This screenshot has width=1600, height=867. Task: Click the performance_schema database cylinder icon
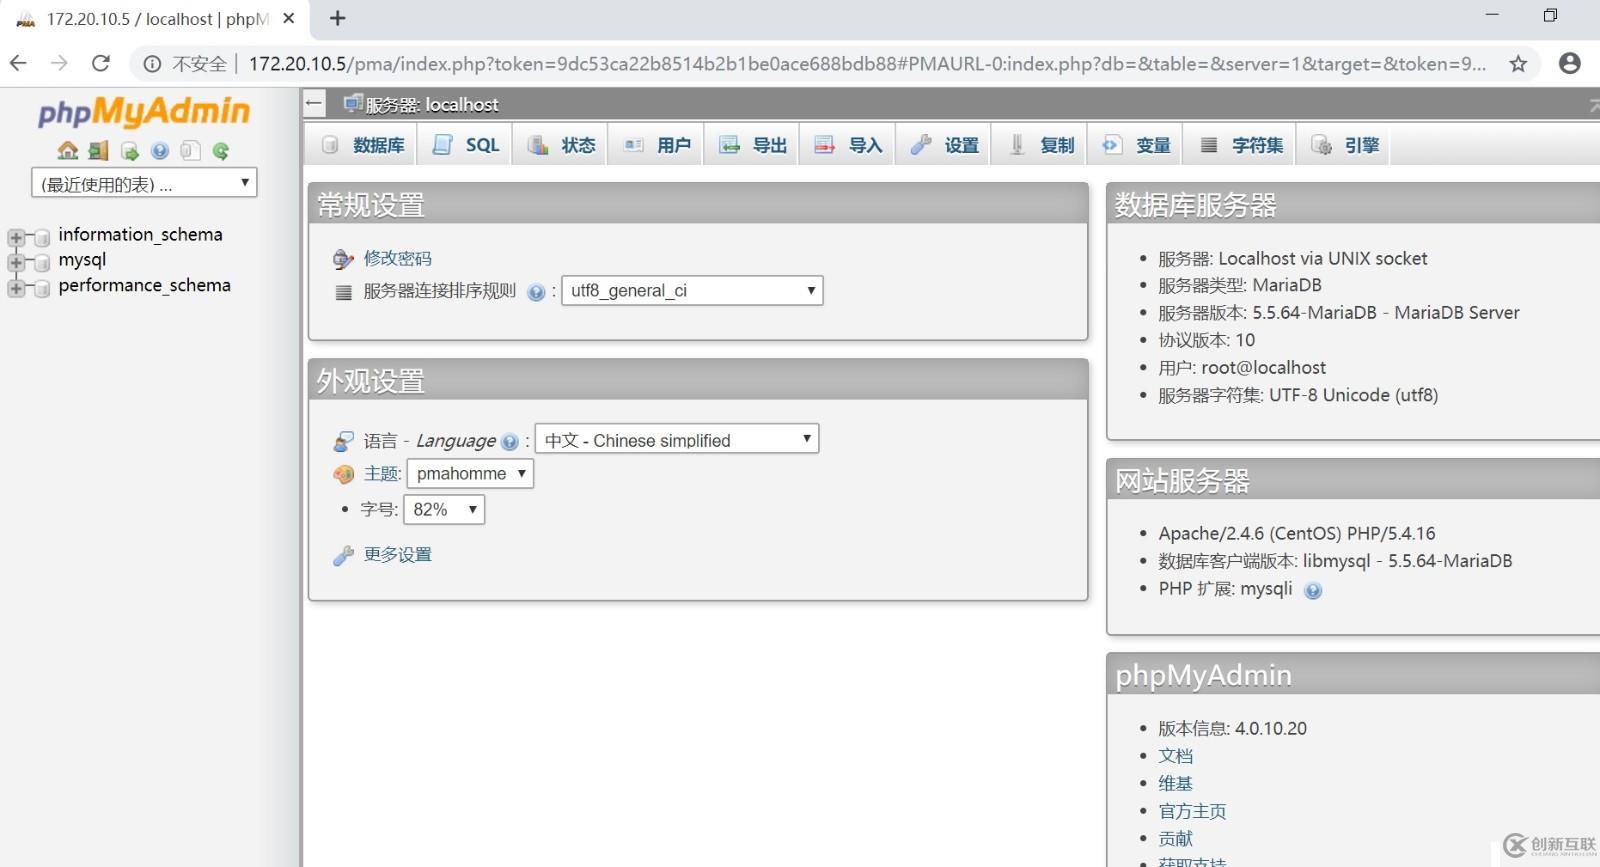click(x=42, y=288)
